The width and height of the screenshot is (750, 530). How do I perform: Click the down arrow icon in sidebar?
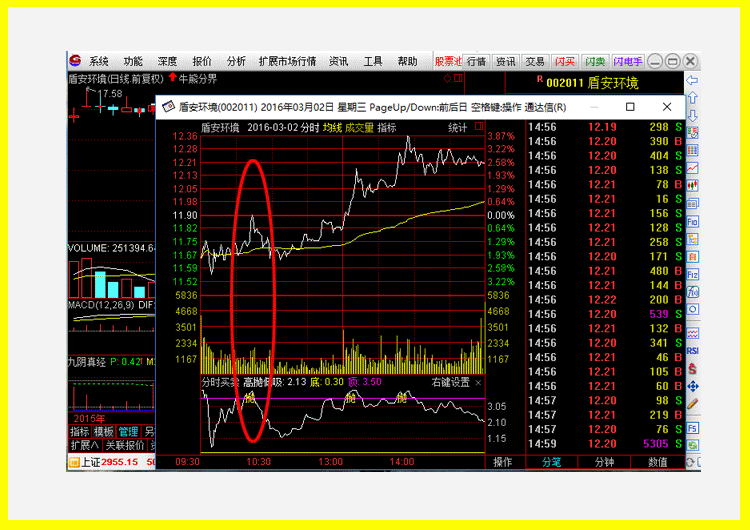[692, 115]
